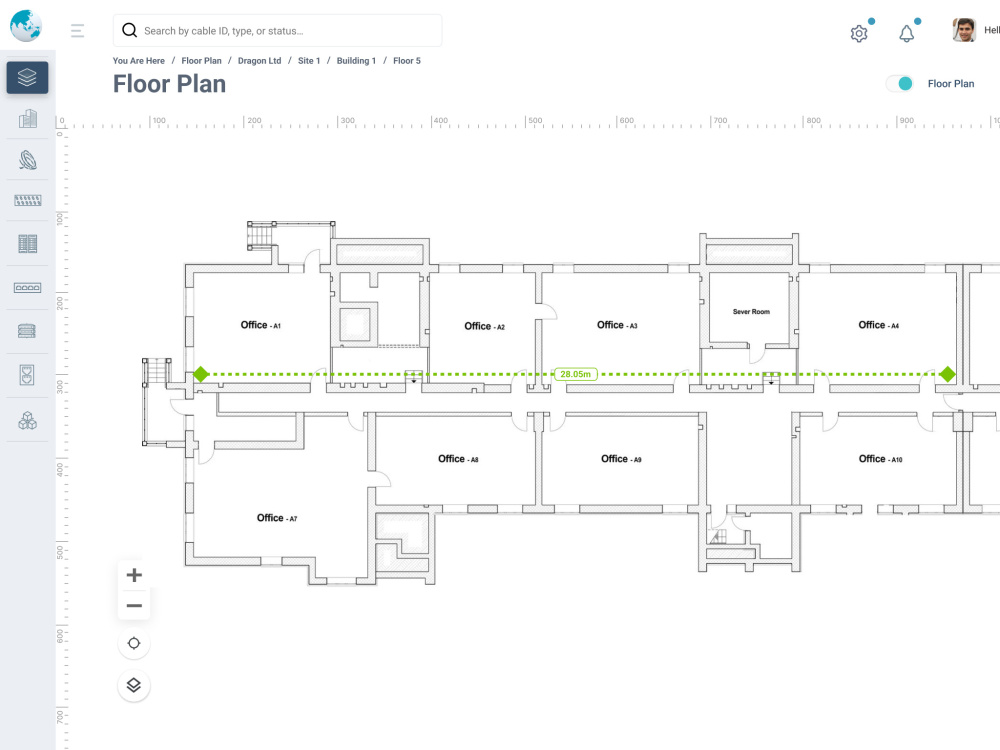Click Office - A8 room label
Viewport: 1000px width, 750px height.
[x=458, y=459]
